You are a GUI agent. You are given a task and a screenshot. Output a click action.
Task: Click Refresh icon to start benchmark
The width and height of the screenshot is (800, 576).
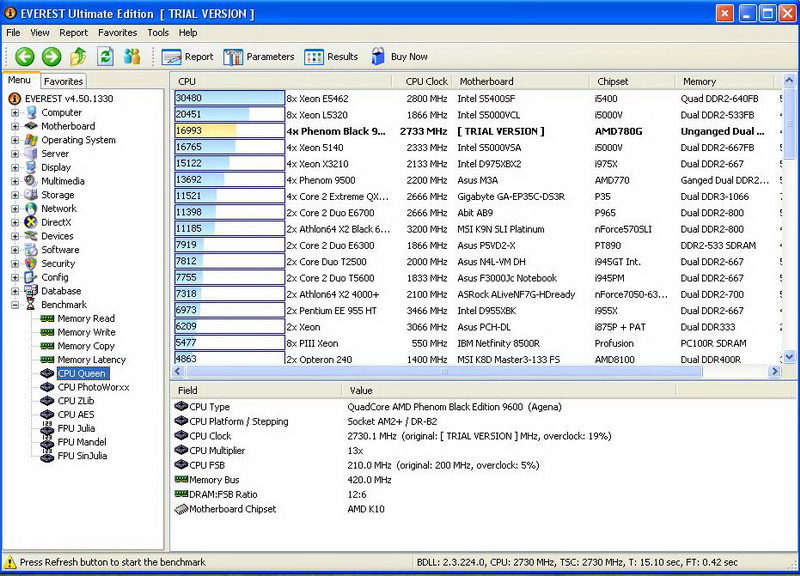click(106, 57)
